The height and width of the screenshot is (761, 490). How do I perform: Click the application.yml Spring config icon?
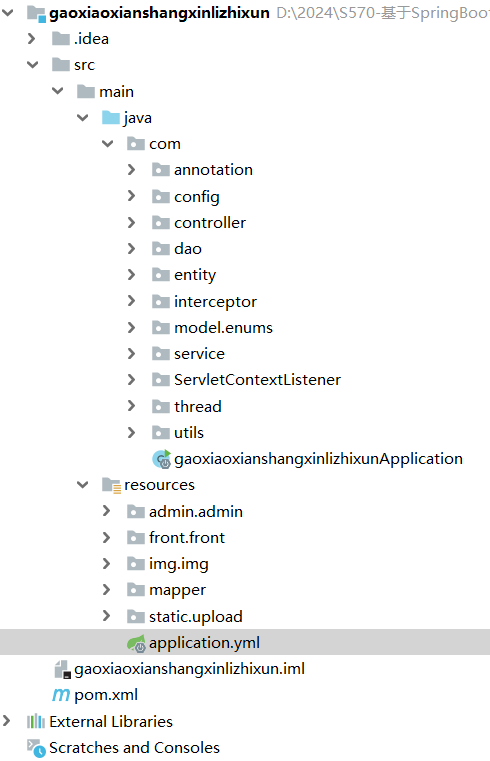point(136,644)
